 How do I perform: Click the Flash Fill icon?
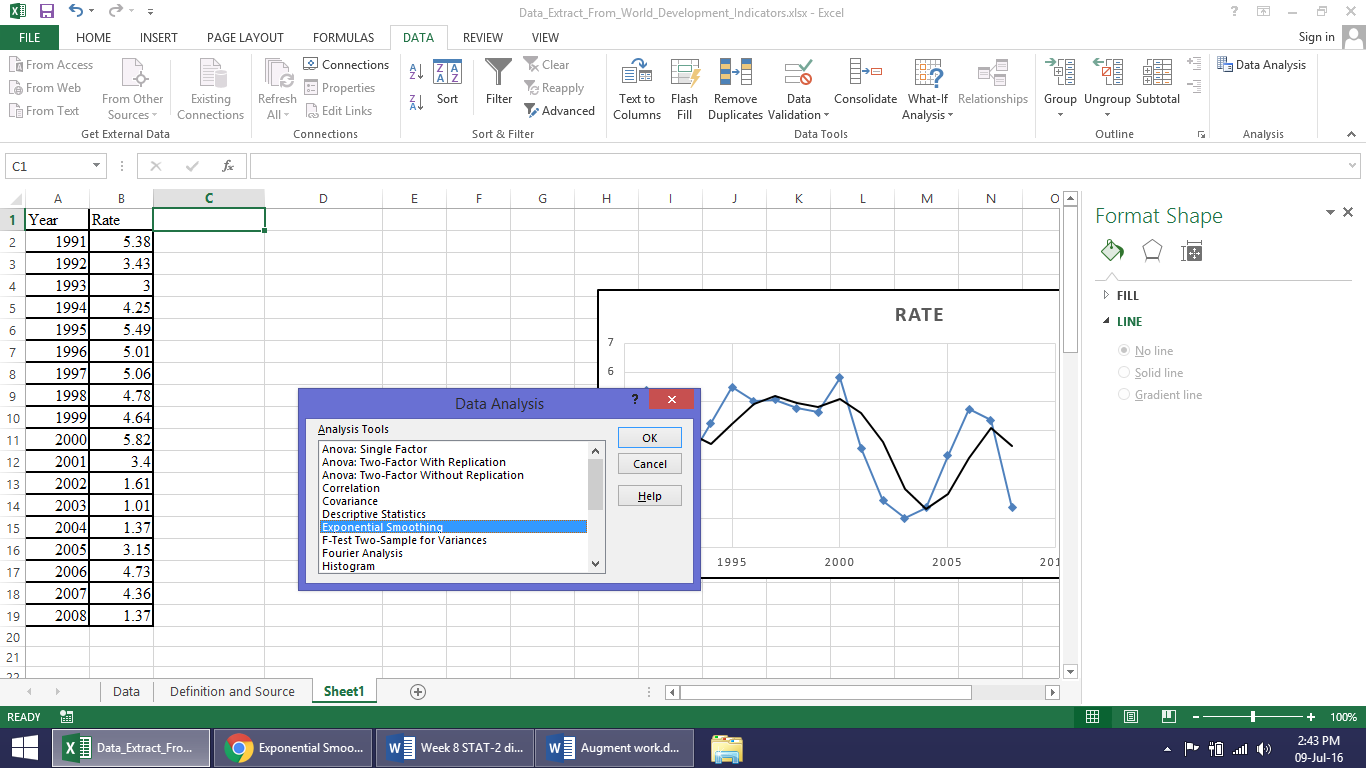685,75
